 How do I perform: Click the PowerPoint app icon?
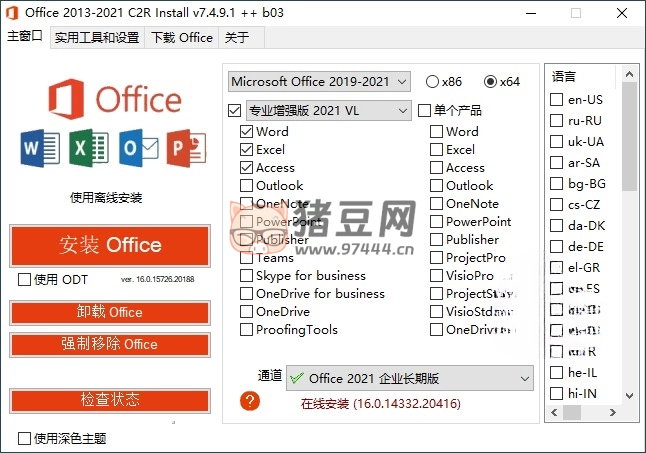pyautogui.click(x=187, y=148)
